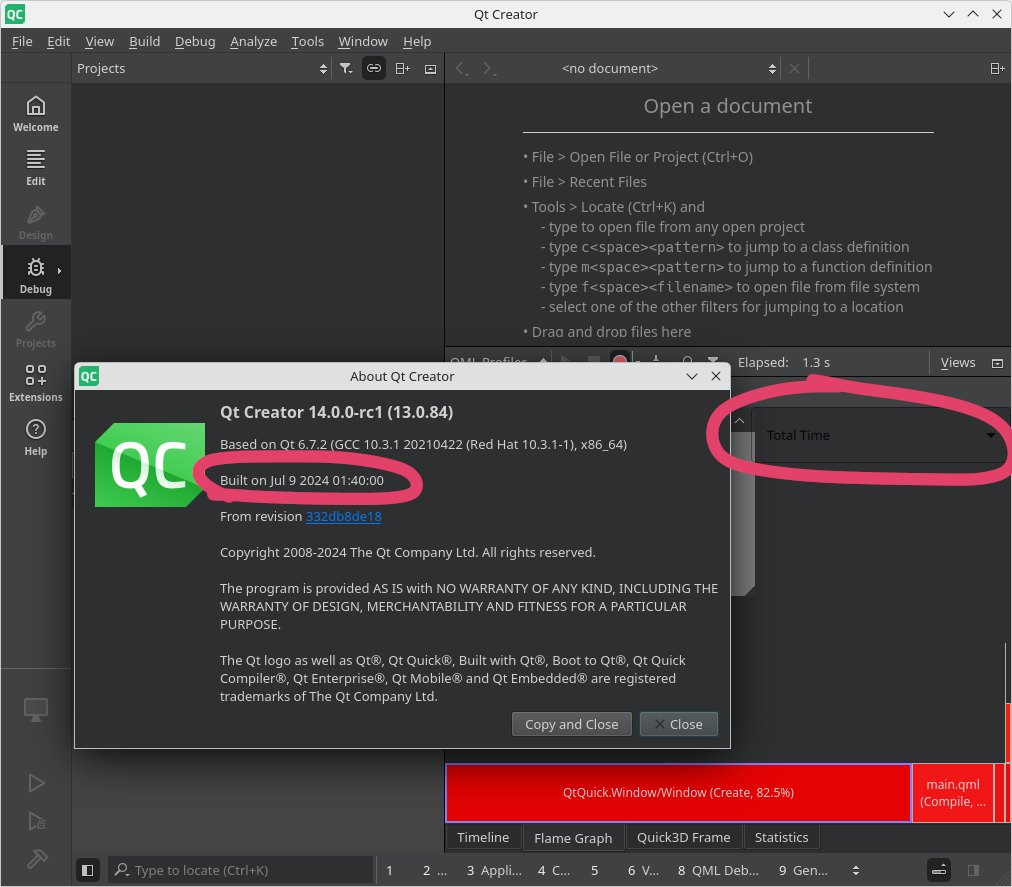Close the current document X icon

794,68
